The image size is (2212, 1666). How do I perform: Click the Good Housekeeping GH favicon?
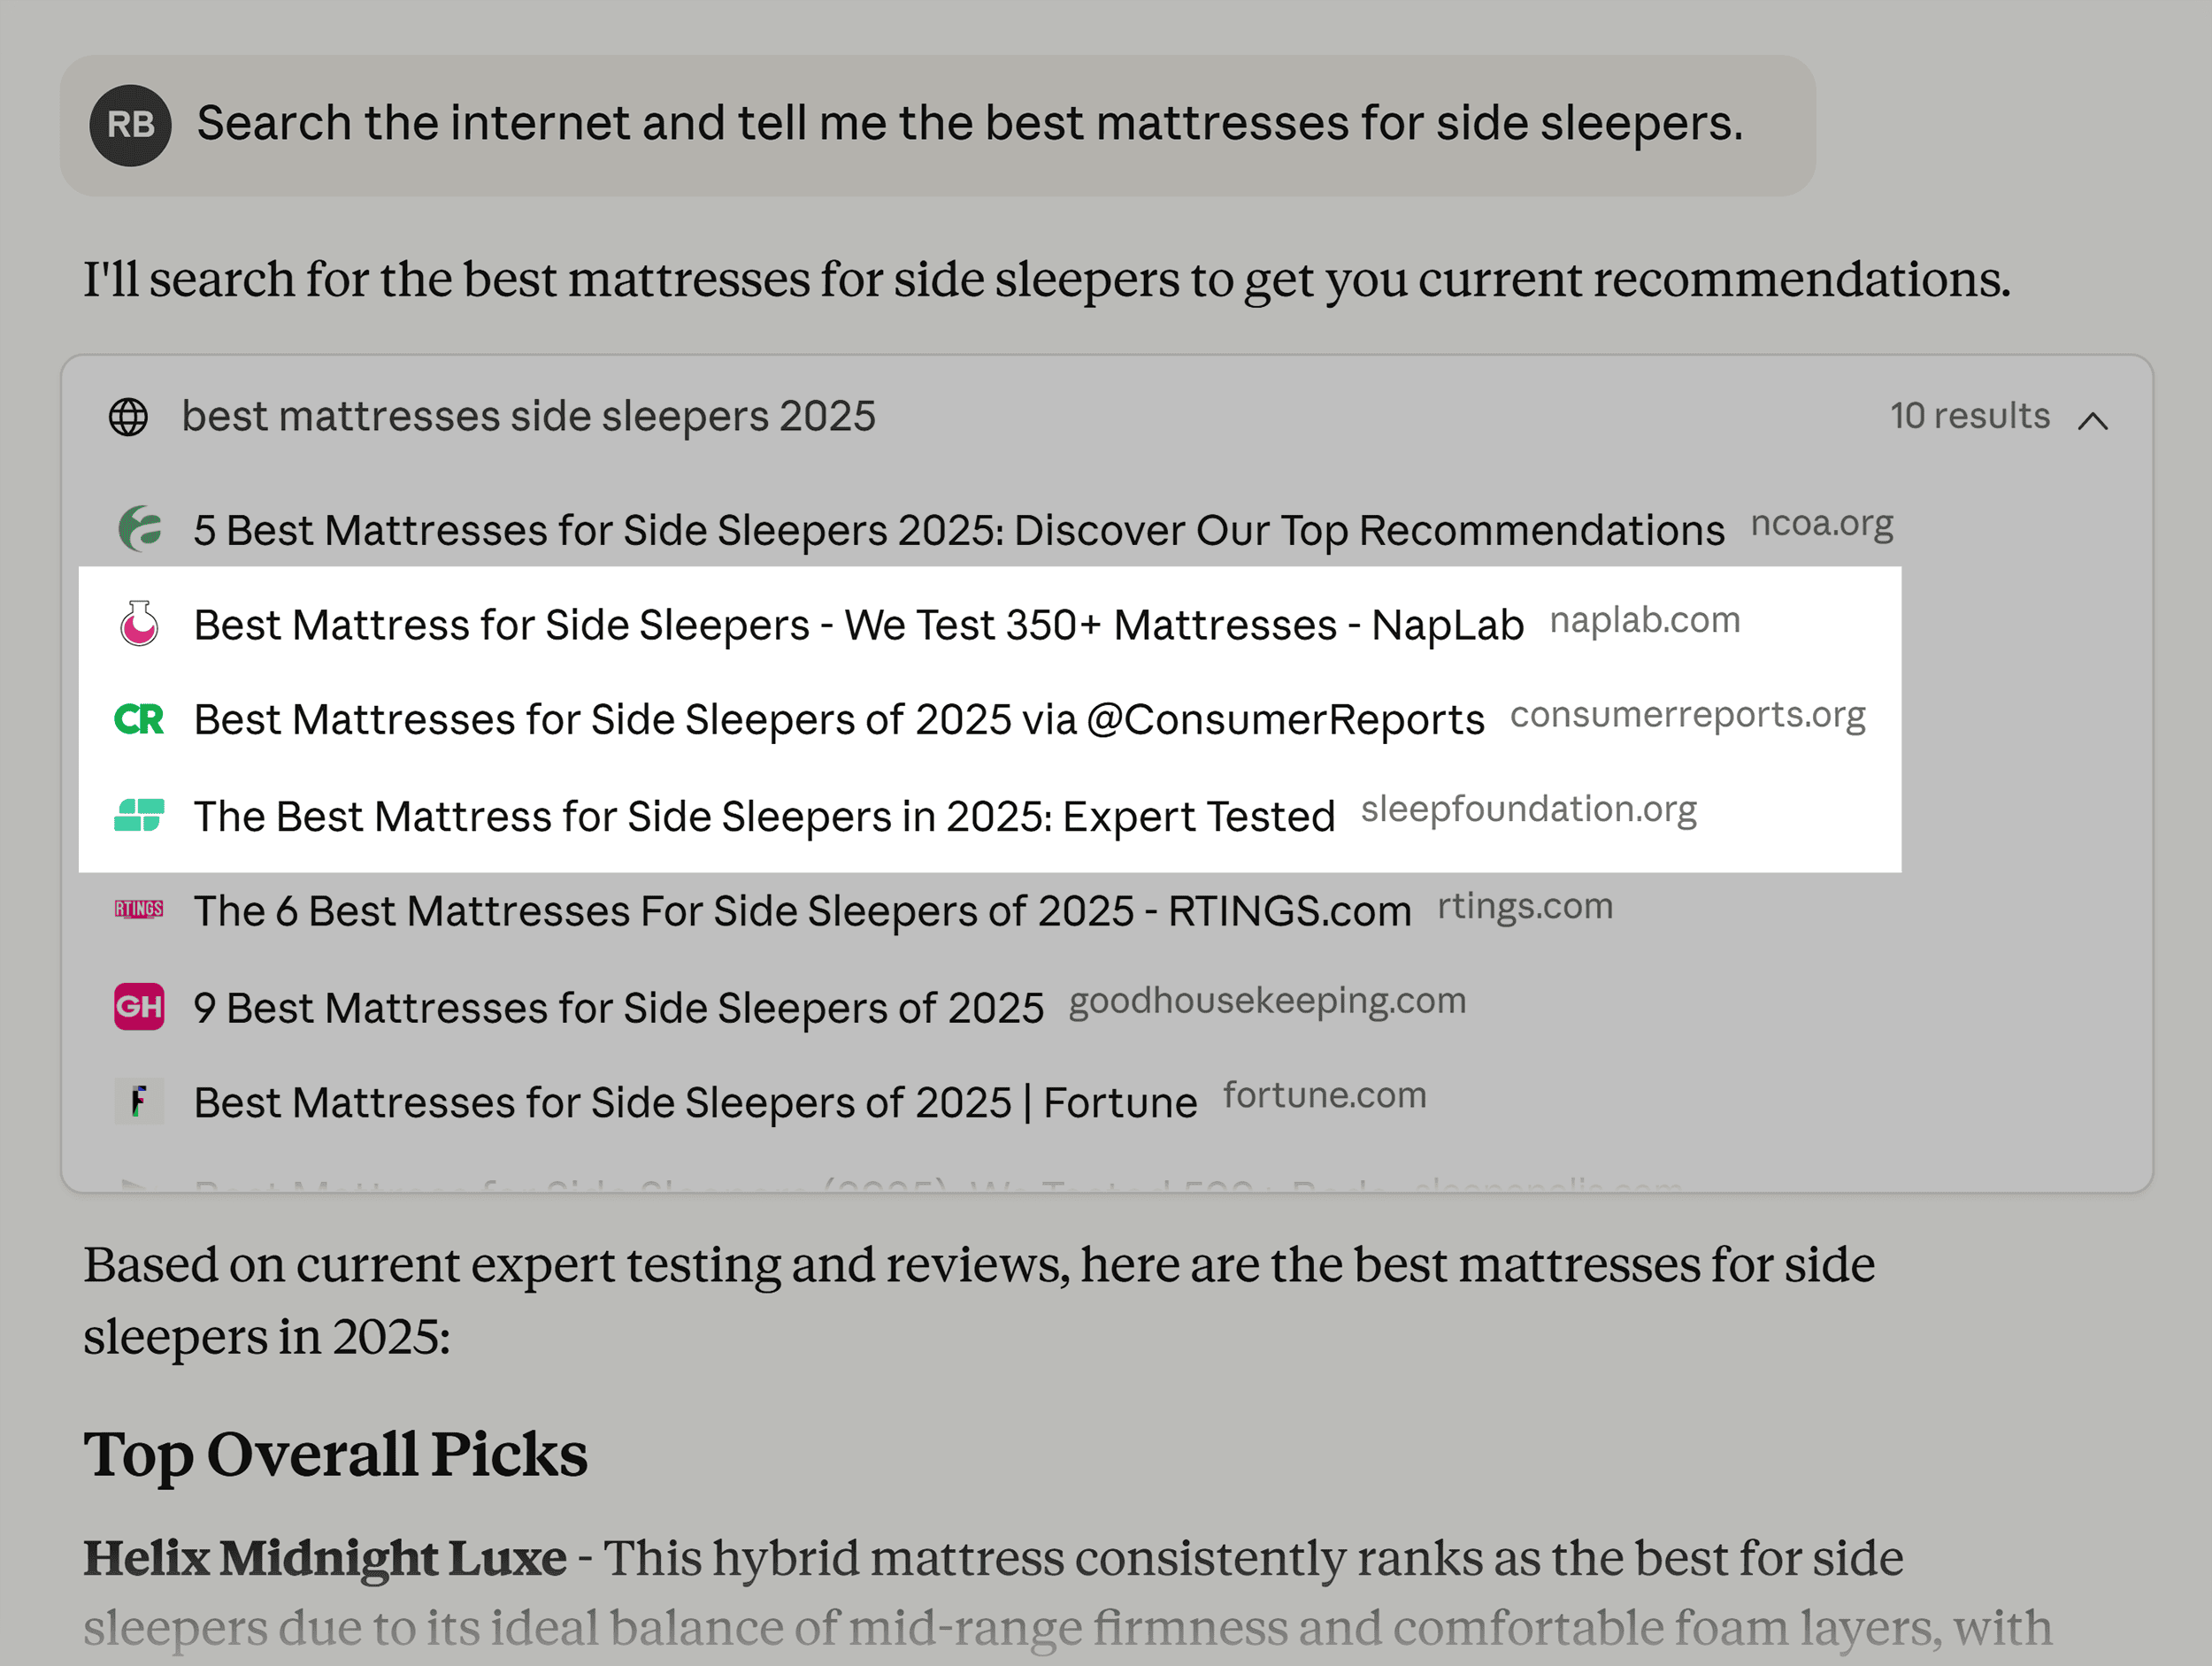click(x=139, y=1006)
